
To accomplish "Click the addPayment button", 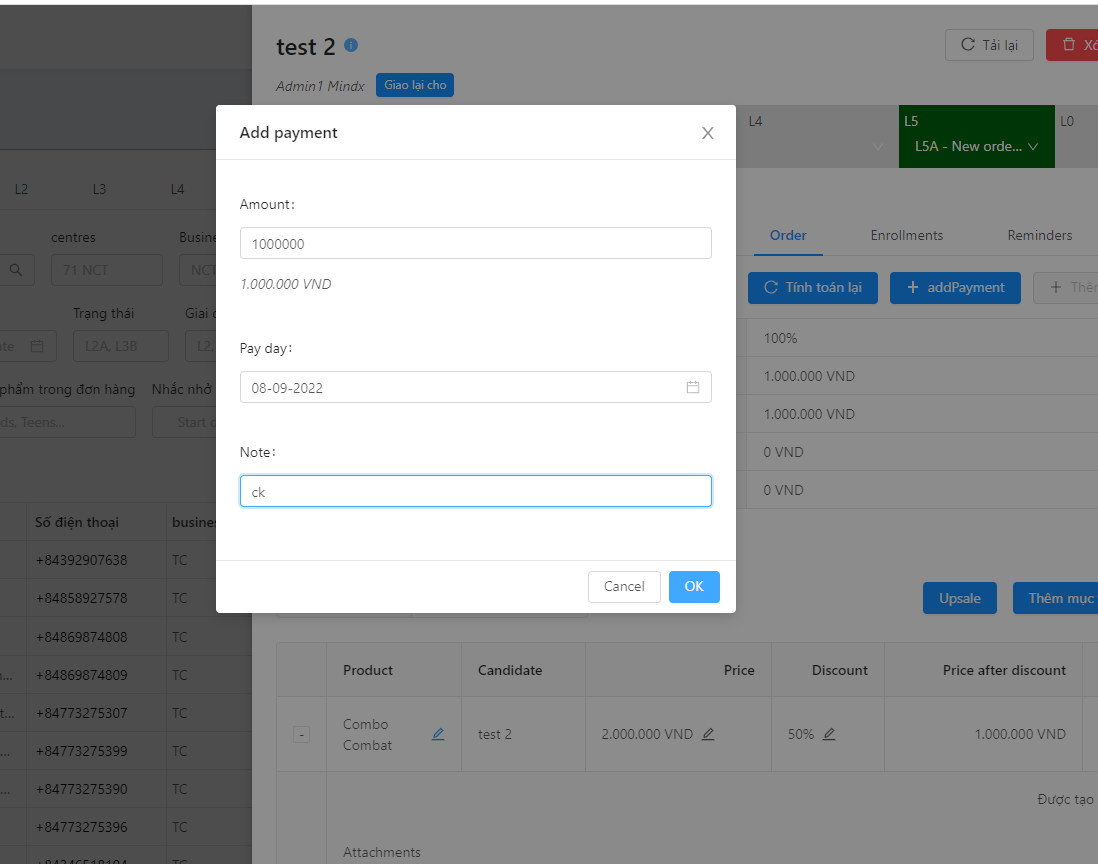I will click(955, 288).
